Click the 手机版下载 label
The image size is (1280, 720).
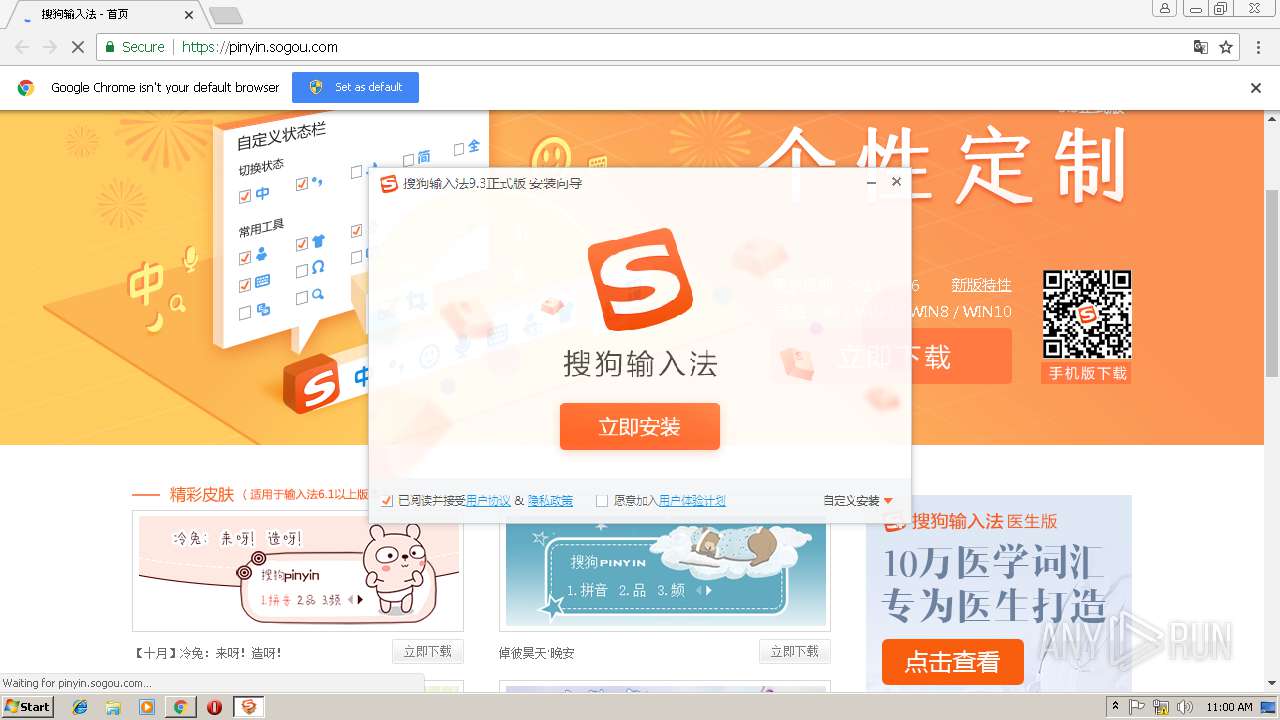tap(1087, 373)
